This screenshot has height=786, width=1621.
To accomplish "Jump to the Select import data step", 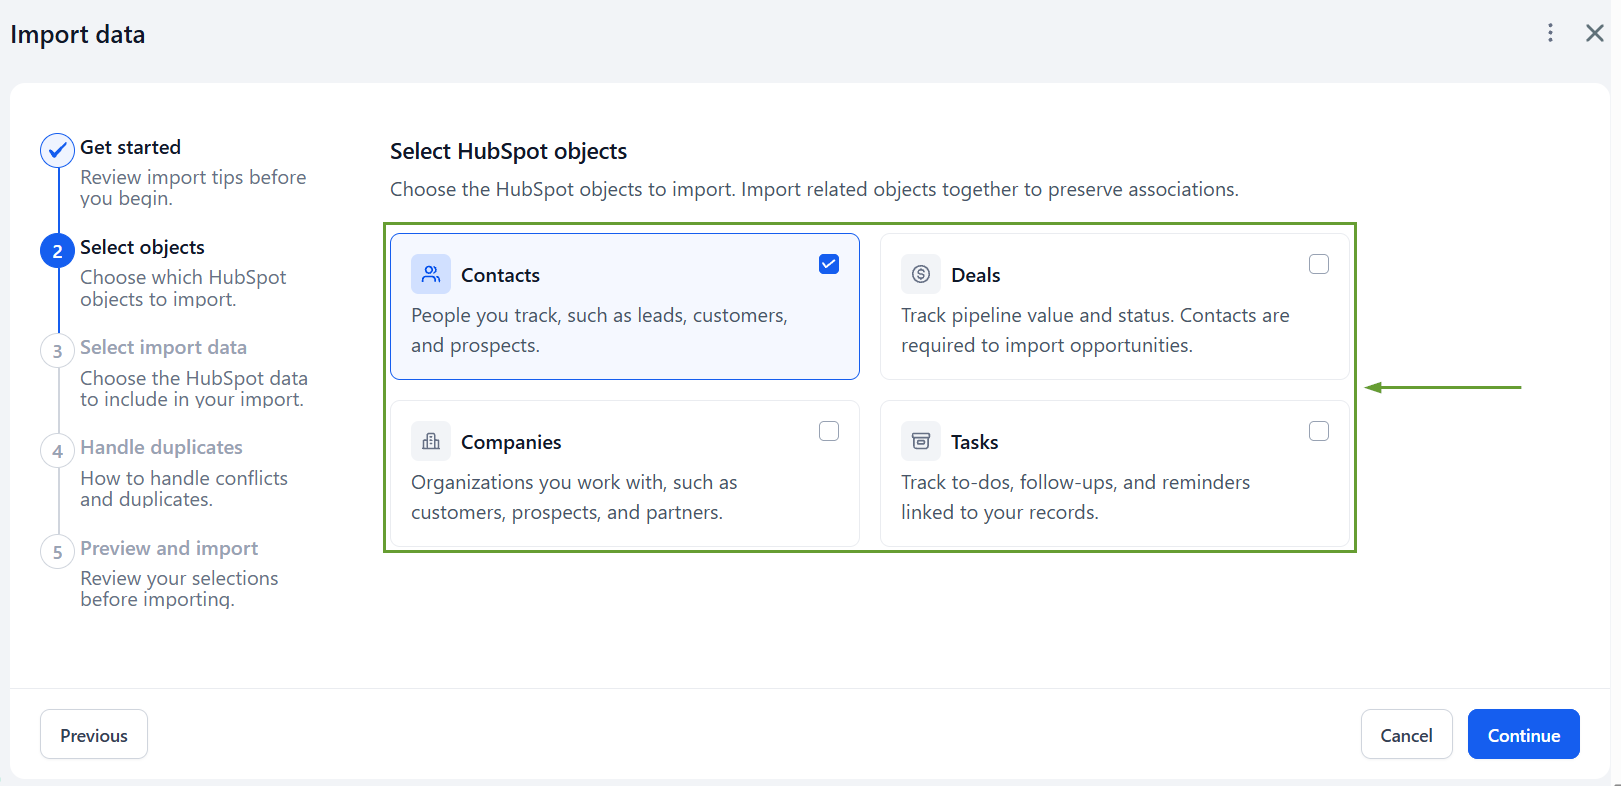I will (163, 347).
